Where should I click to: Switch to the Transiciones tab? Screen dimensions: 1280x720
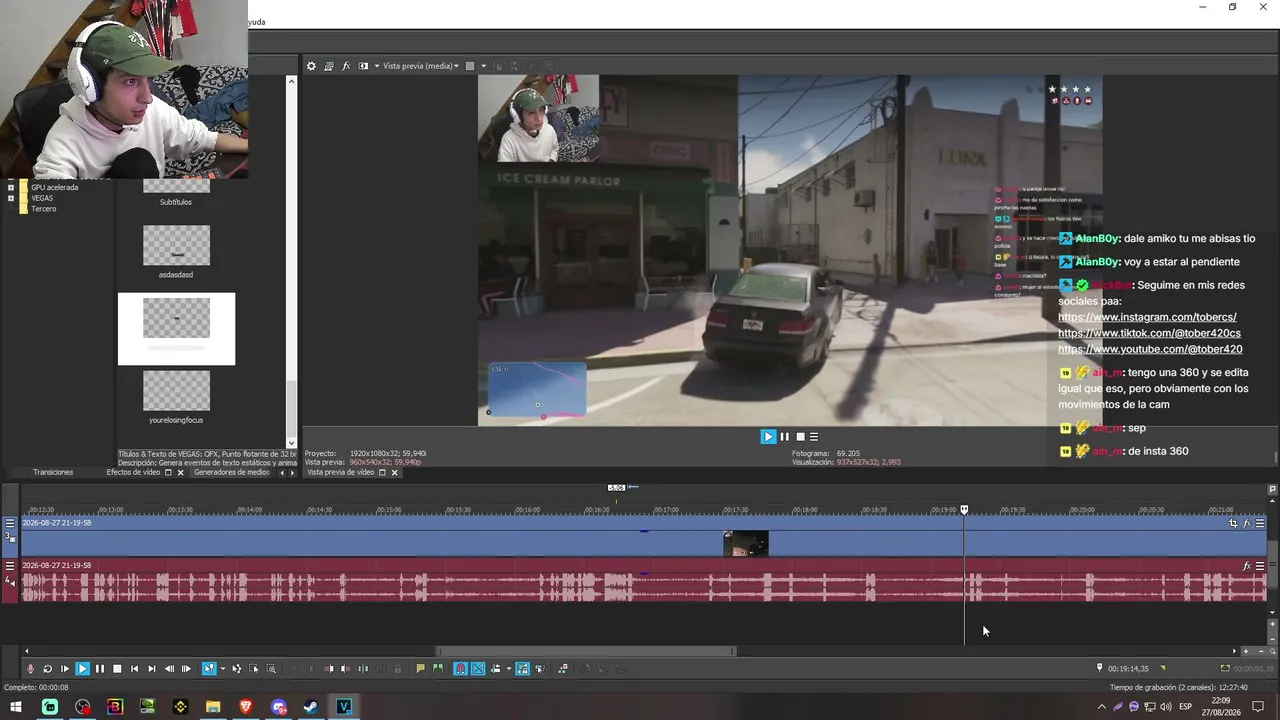53,472
